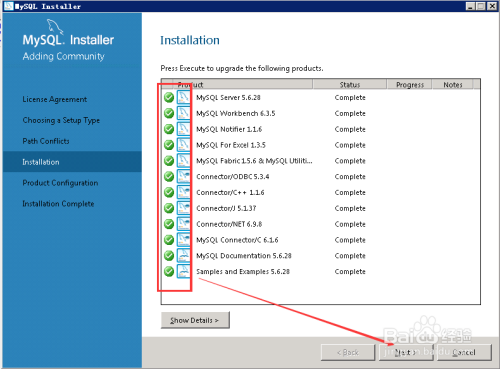Click green check icon for Connector/J 5.1.37
The image size is (500, 369).
coord(169,208)
